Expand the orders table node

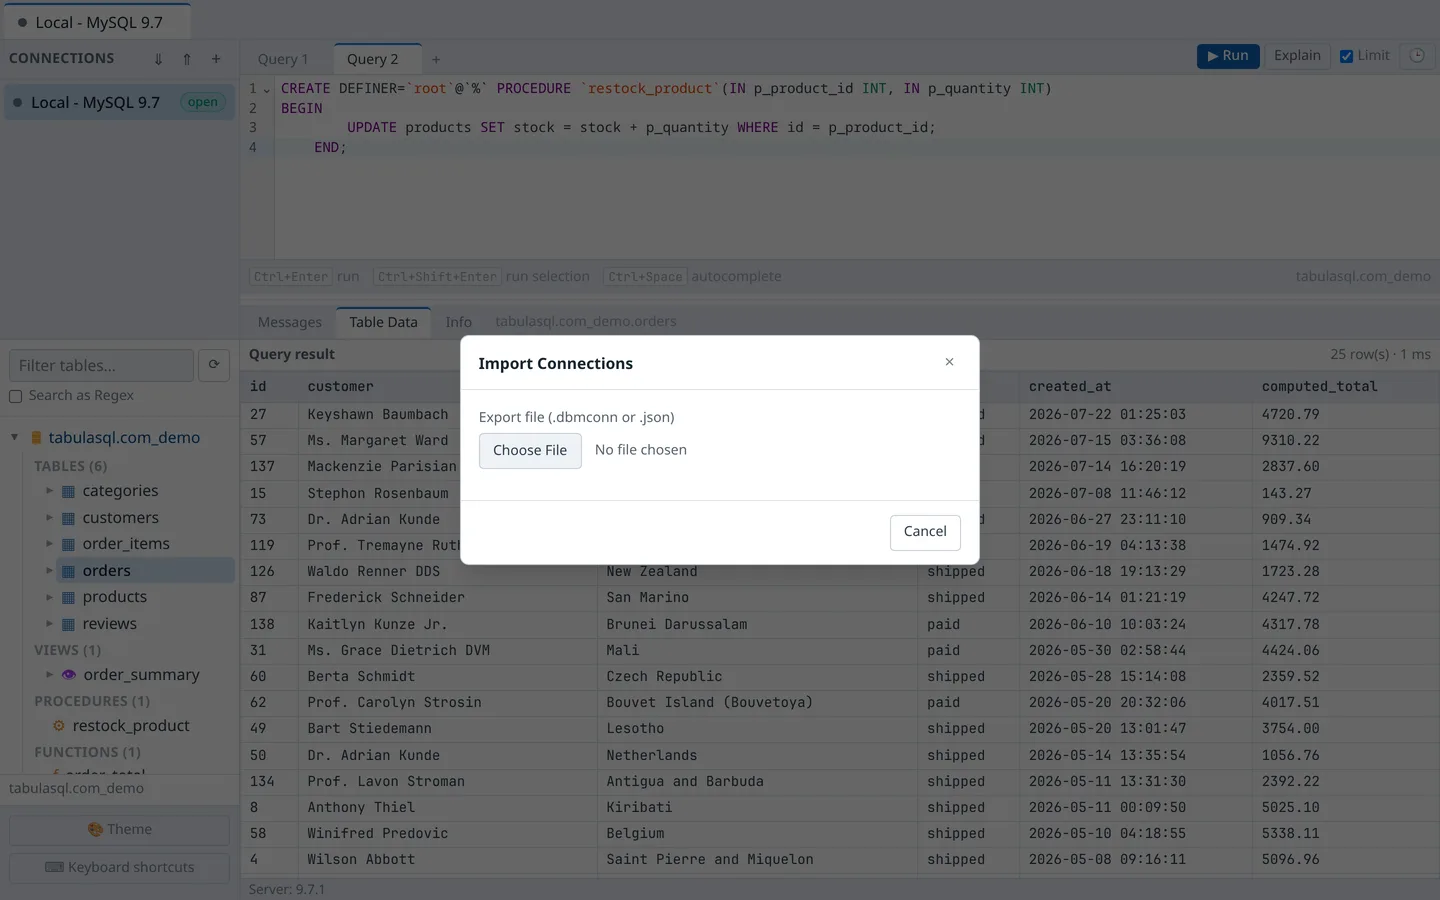pyautogui.click(x=50, y=571)
